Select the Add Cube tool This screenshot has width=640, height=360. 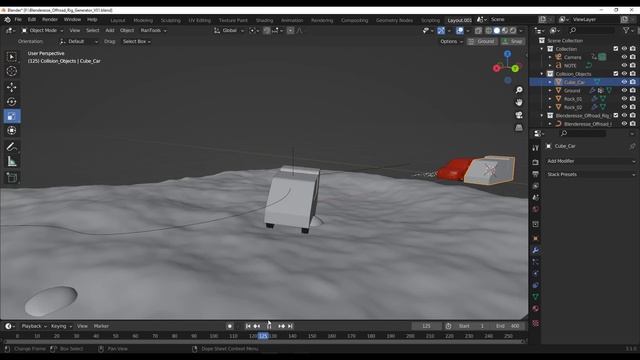[11, 177]
